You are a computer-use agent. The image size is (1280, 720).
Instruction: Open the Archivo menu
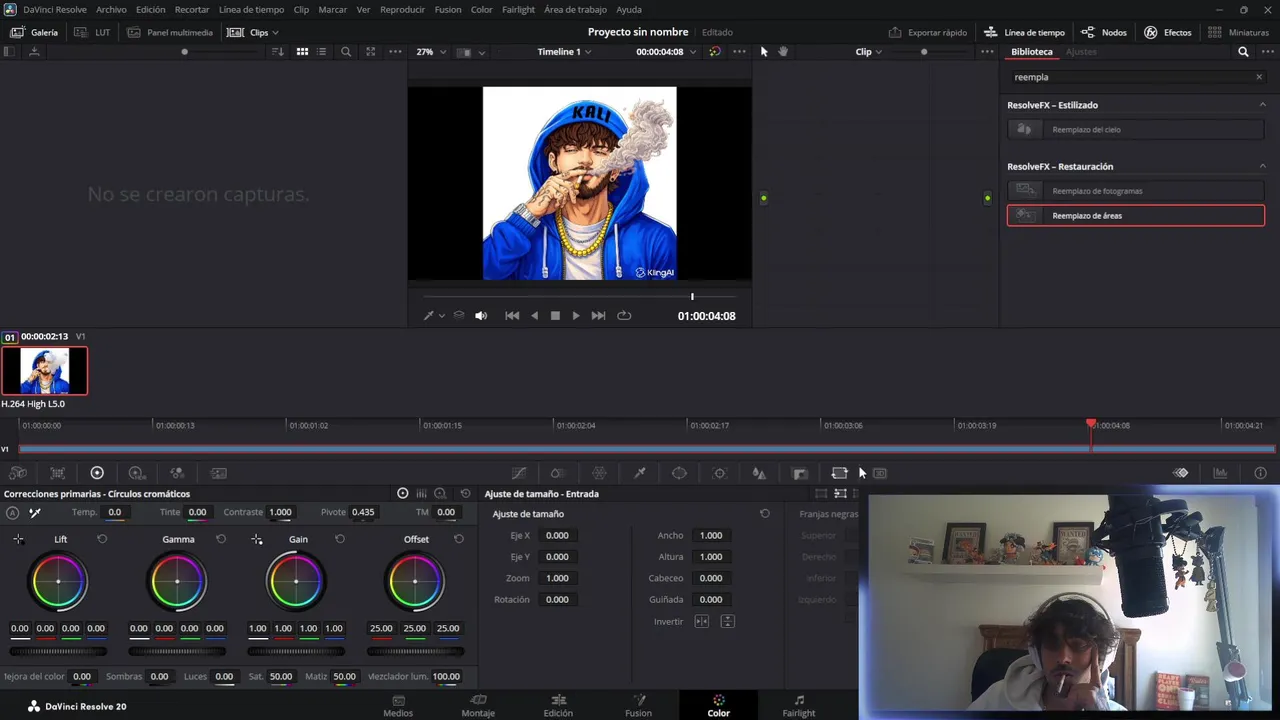[x=111, y=9]
